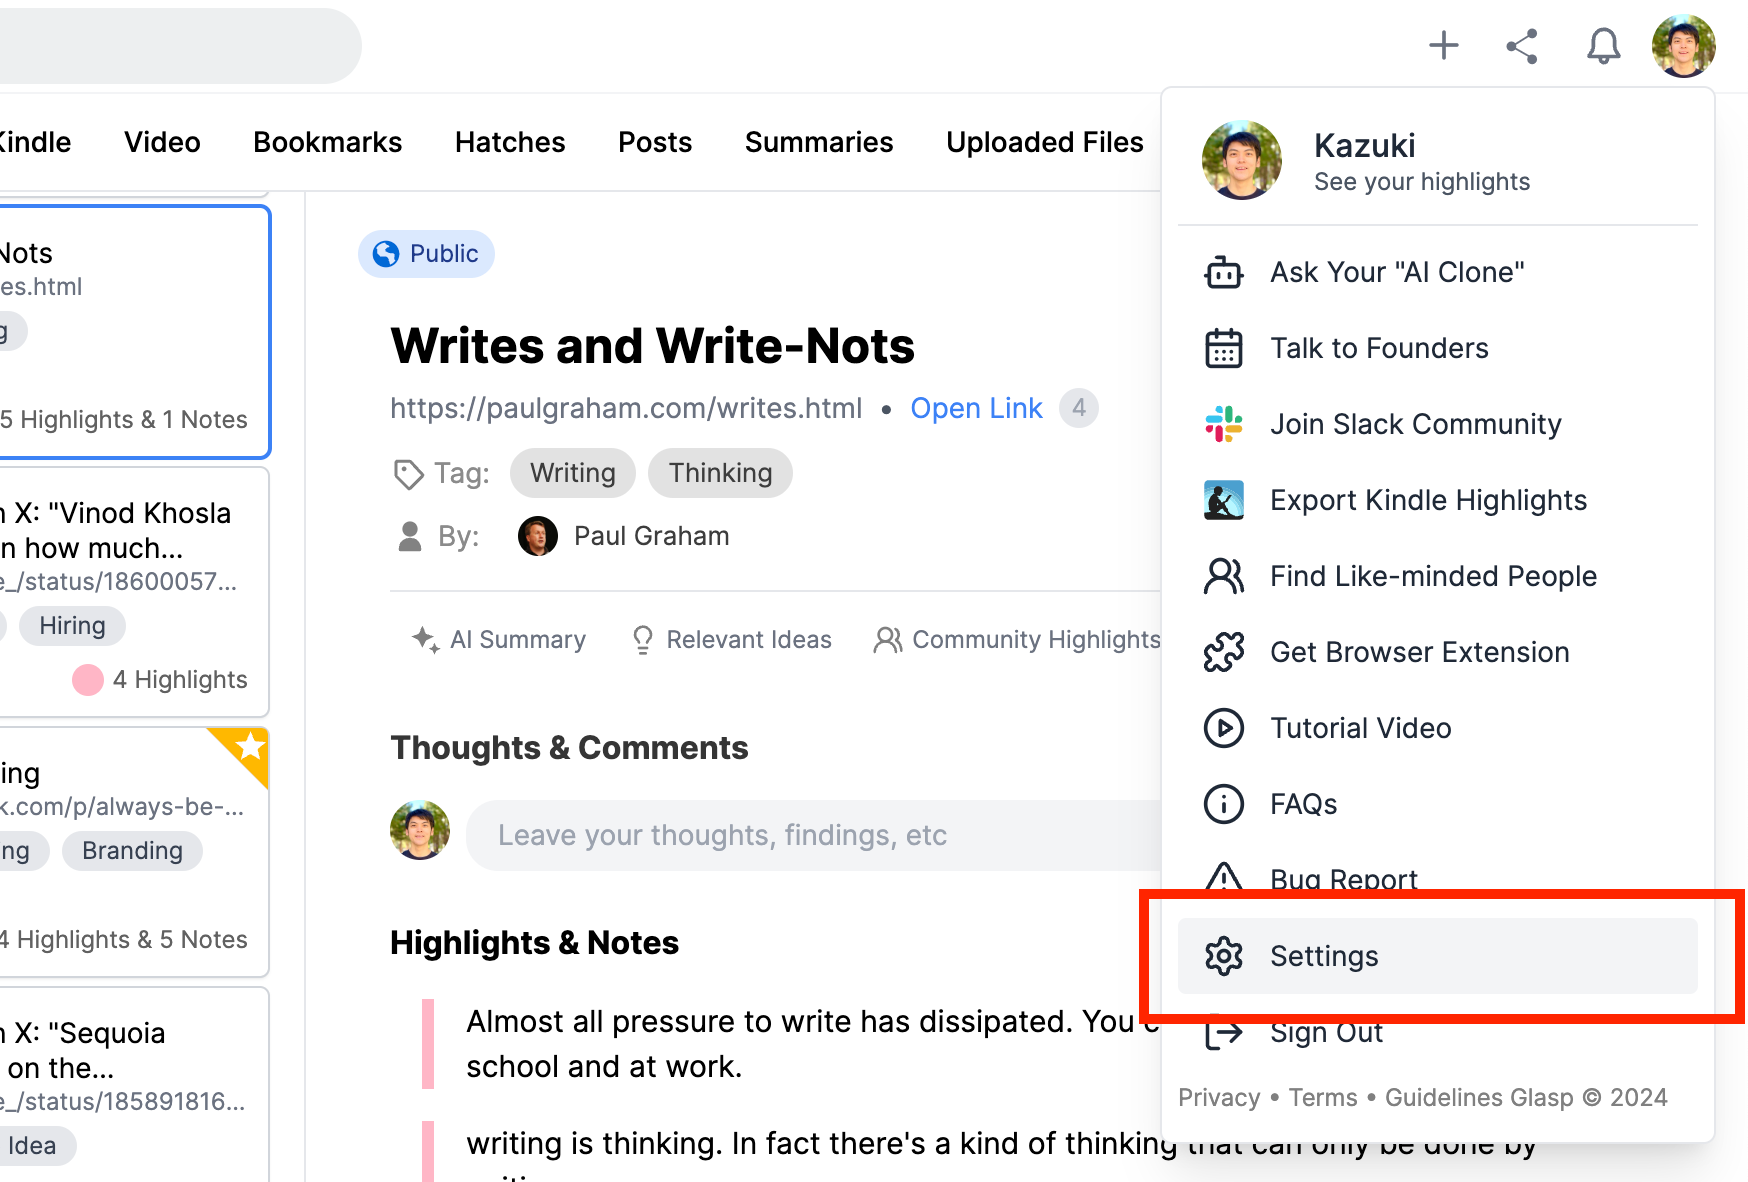This screenshot has width=1748, height=1182.
Task: Click the Kazuki avatar in the profile menu
Action: [x=1242, y=160]
